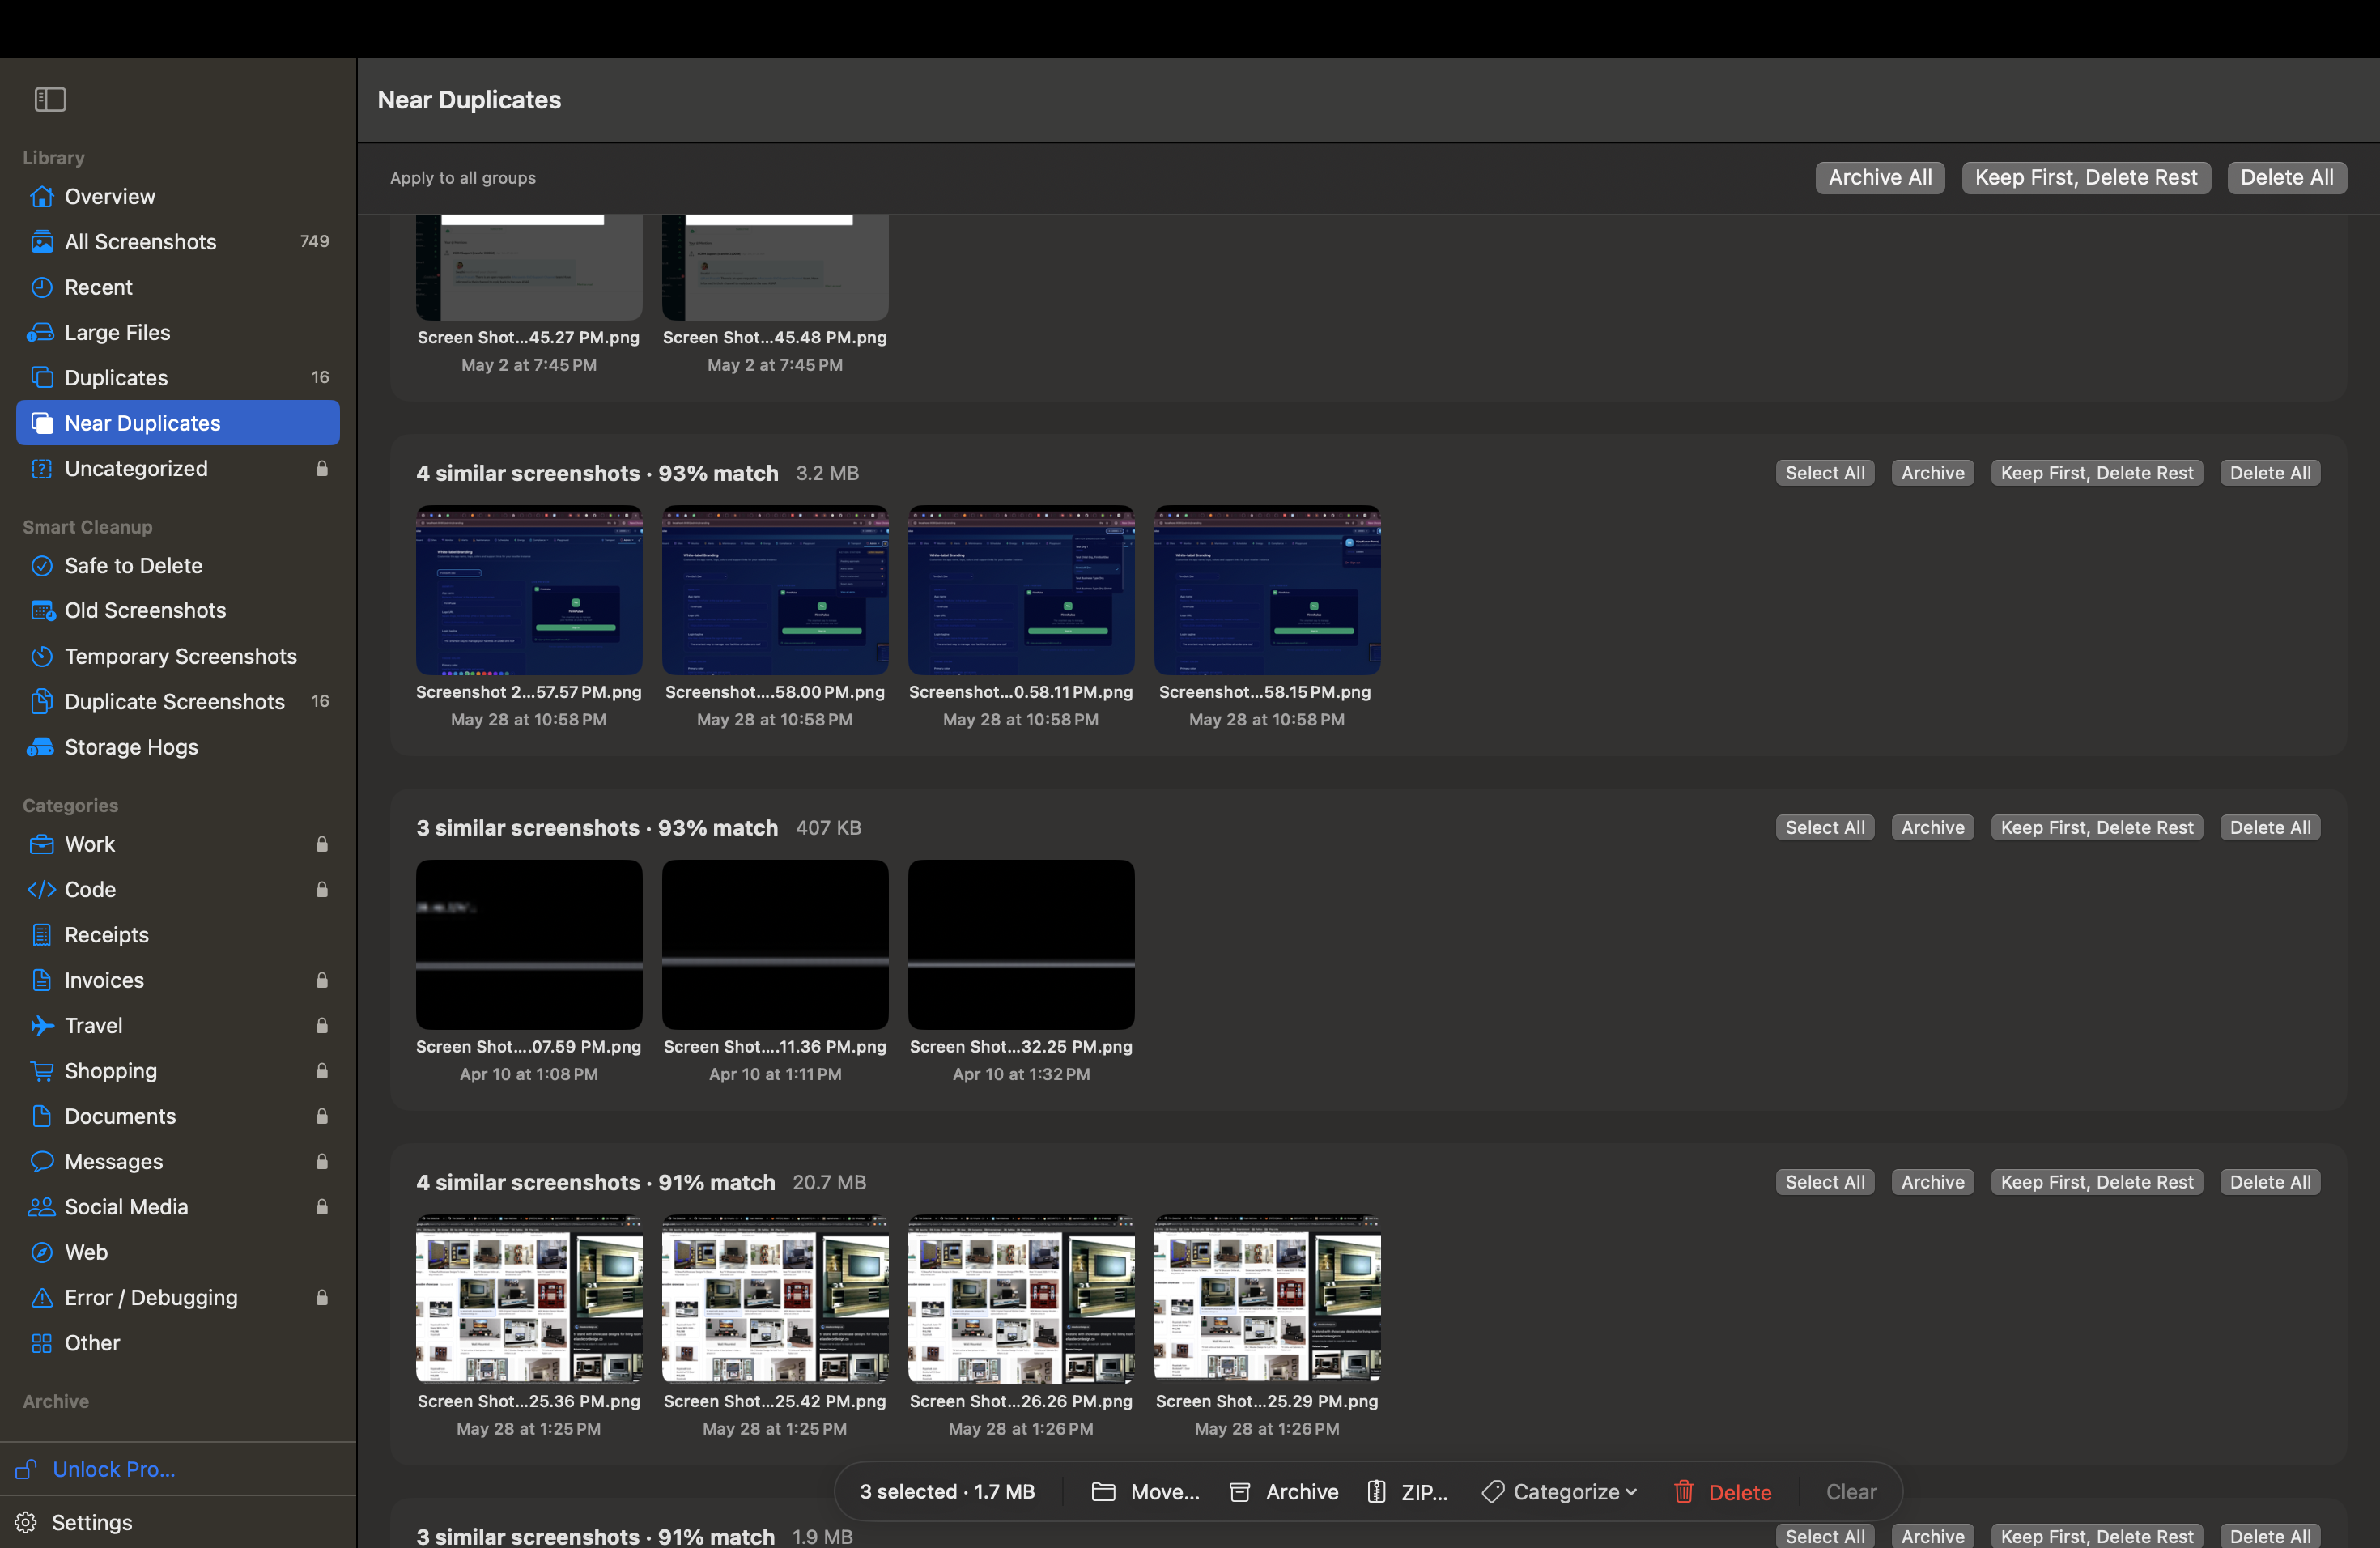Click the file name Screenshot....58.00 PM.png

[775, 691]
